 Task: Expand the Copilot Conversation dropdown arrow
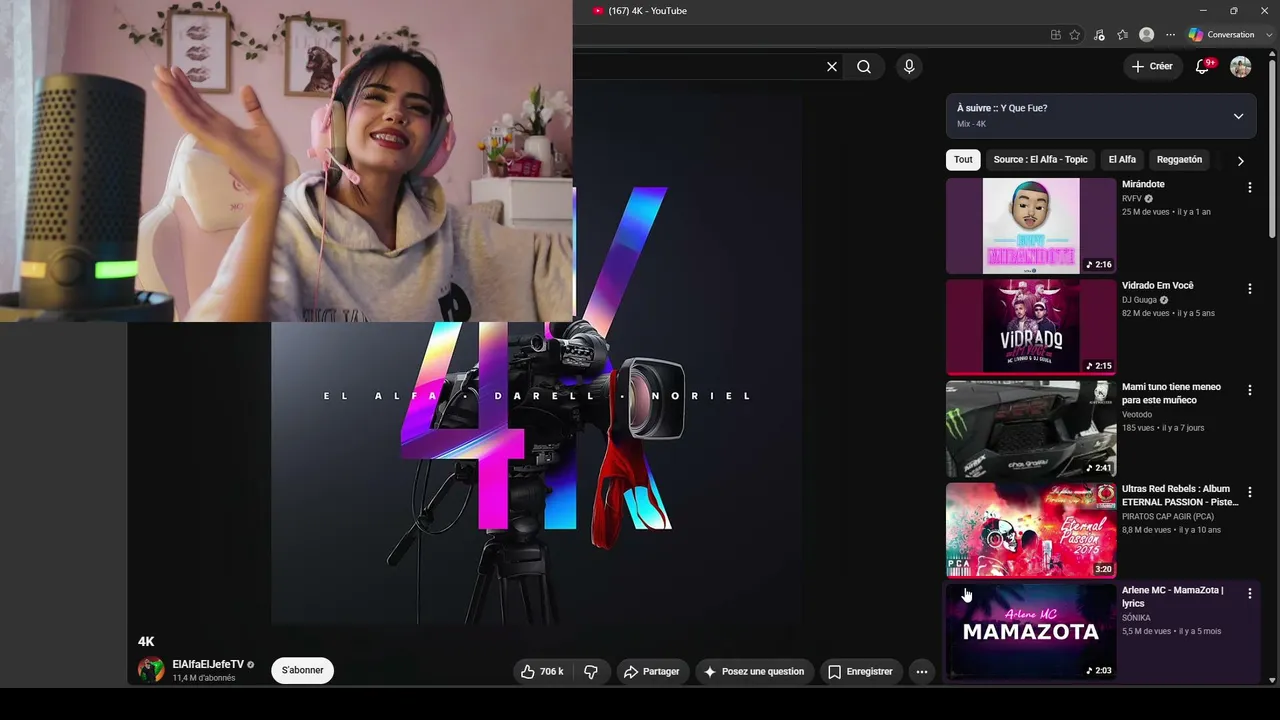[x=1269, y=35]
